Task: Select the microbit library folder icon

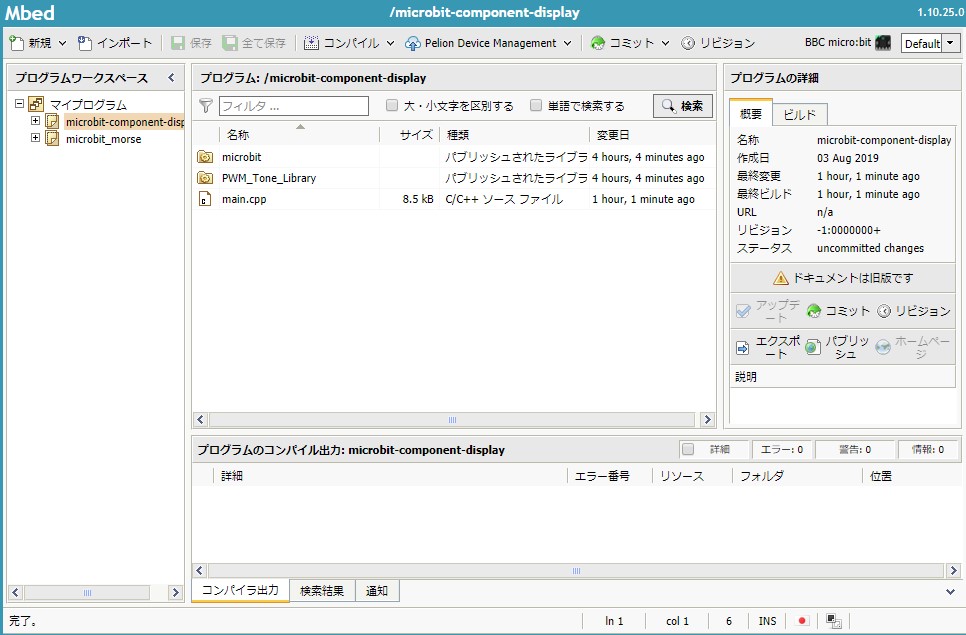Action: (x=205, y=157)
